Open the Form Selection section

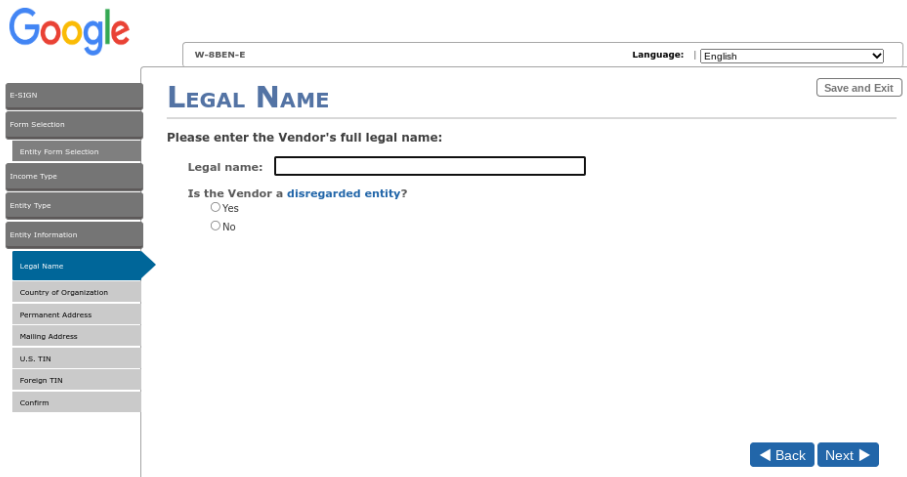click(x=74, y=125)
